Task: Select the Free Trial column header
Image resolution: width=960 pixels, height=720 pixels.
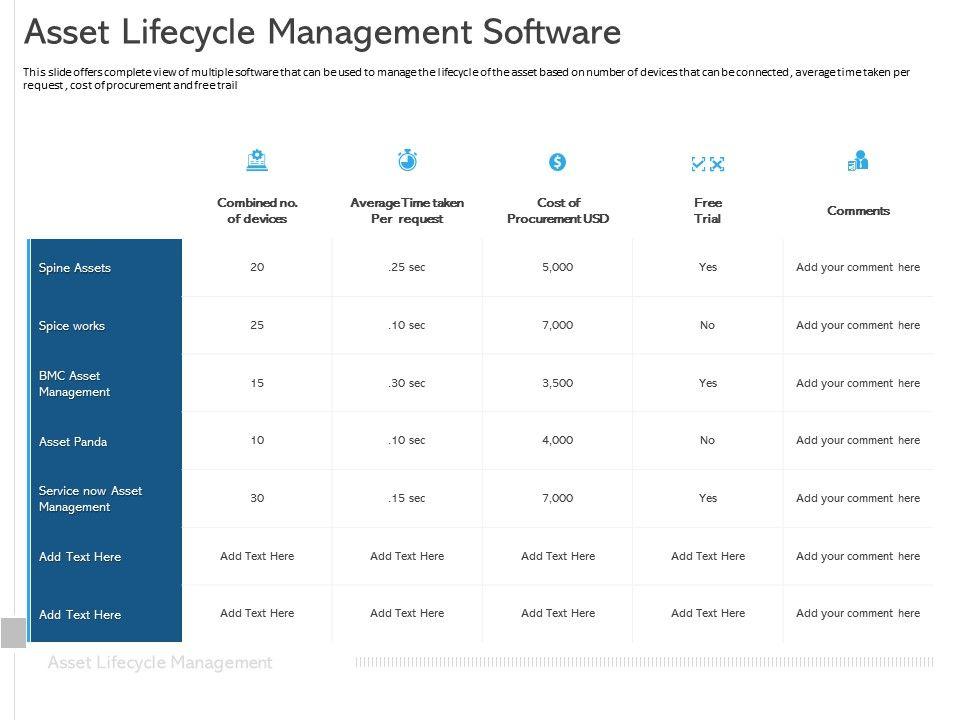Action: tap(708, 211)
